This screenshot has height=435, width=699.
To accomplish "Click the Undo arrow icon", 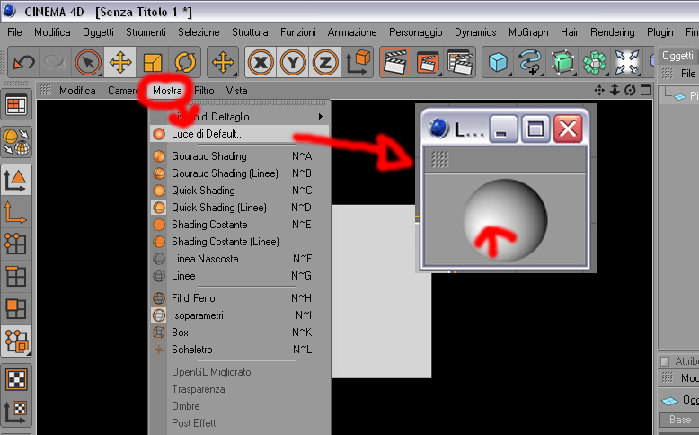I will (24, 62).
